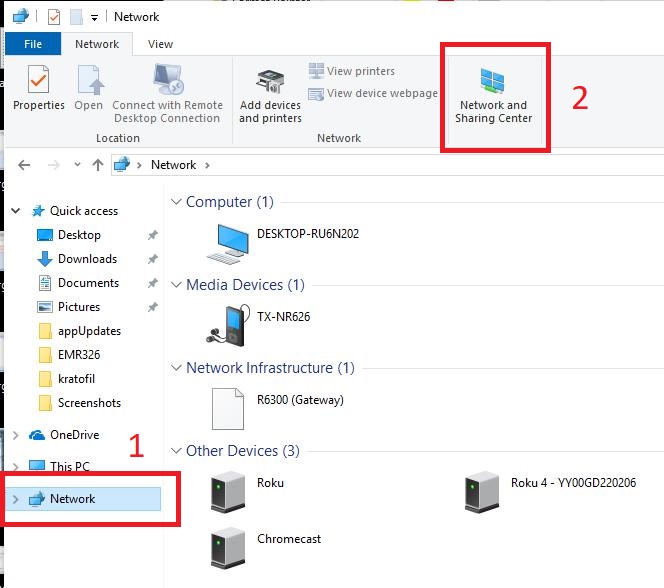Click the Properties icon in ribbon
The height and width of the screenshot is (588, 664).
point(39,79)
